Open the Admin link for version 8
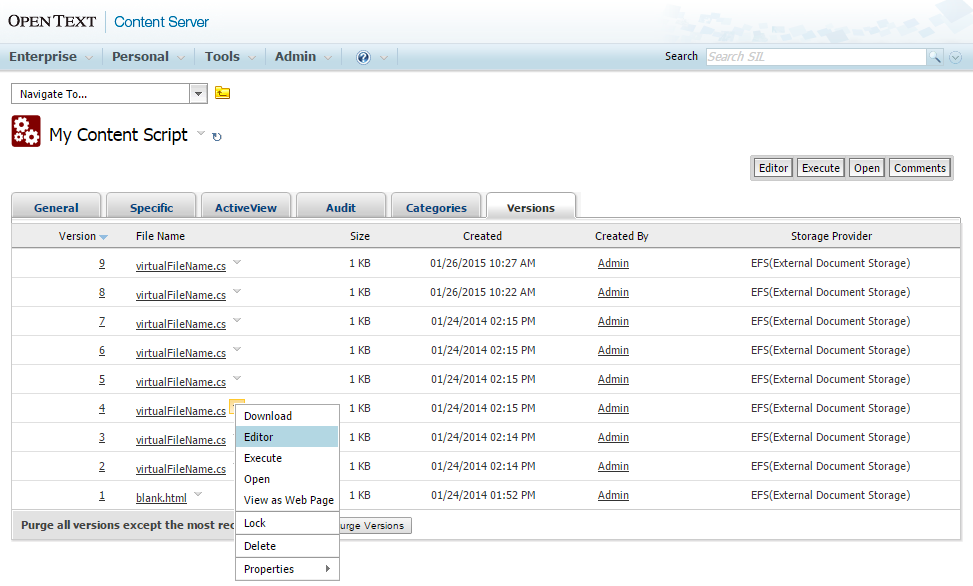 click(x=613, y=292)
